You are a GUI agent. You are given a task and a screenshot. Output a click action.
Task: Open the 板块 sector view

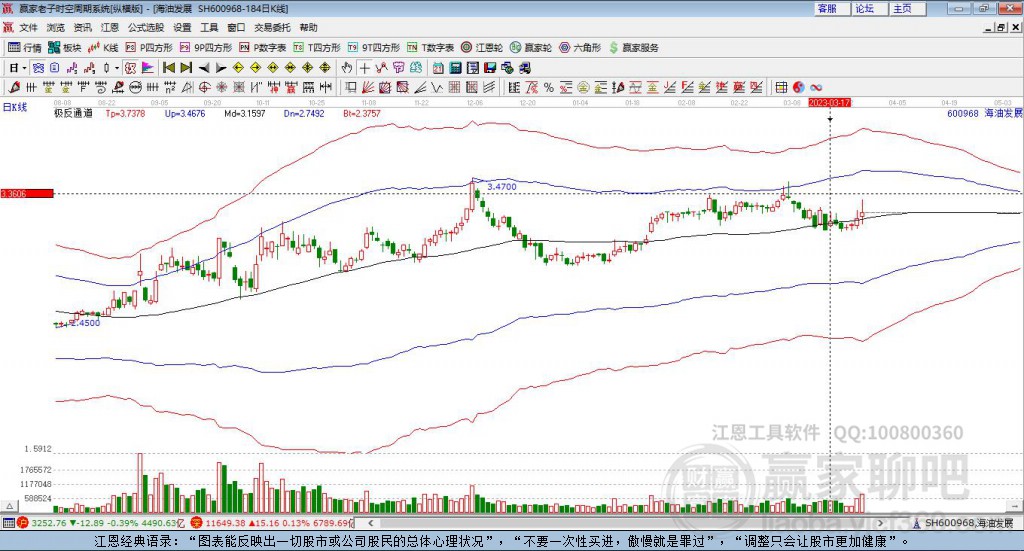tap(65, 48)
